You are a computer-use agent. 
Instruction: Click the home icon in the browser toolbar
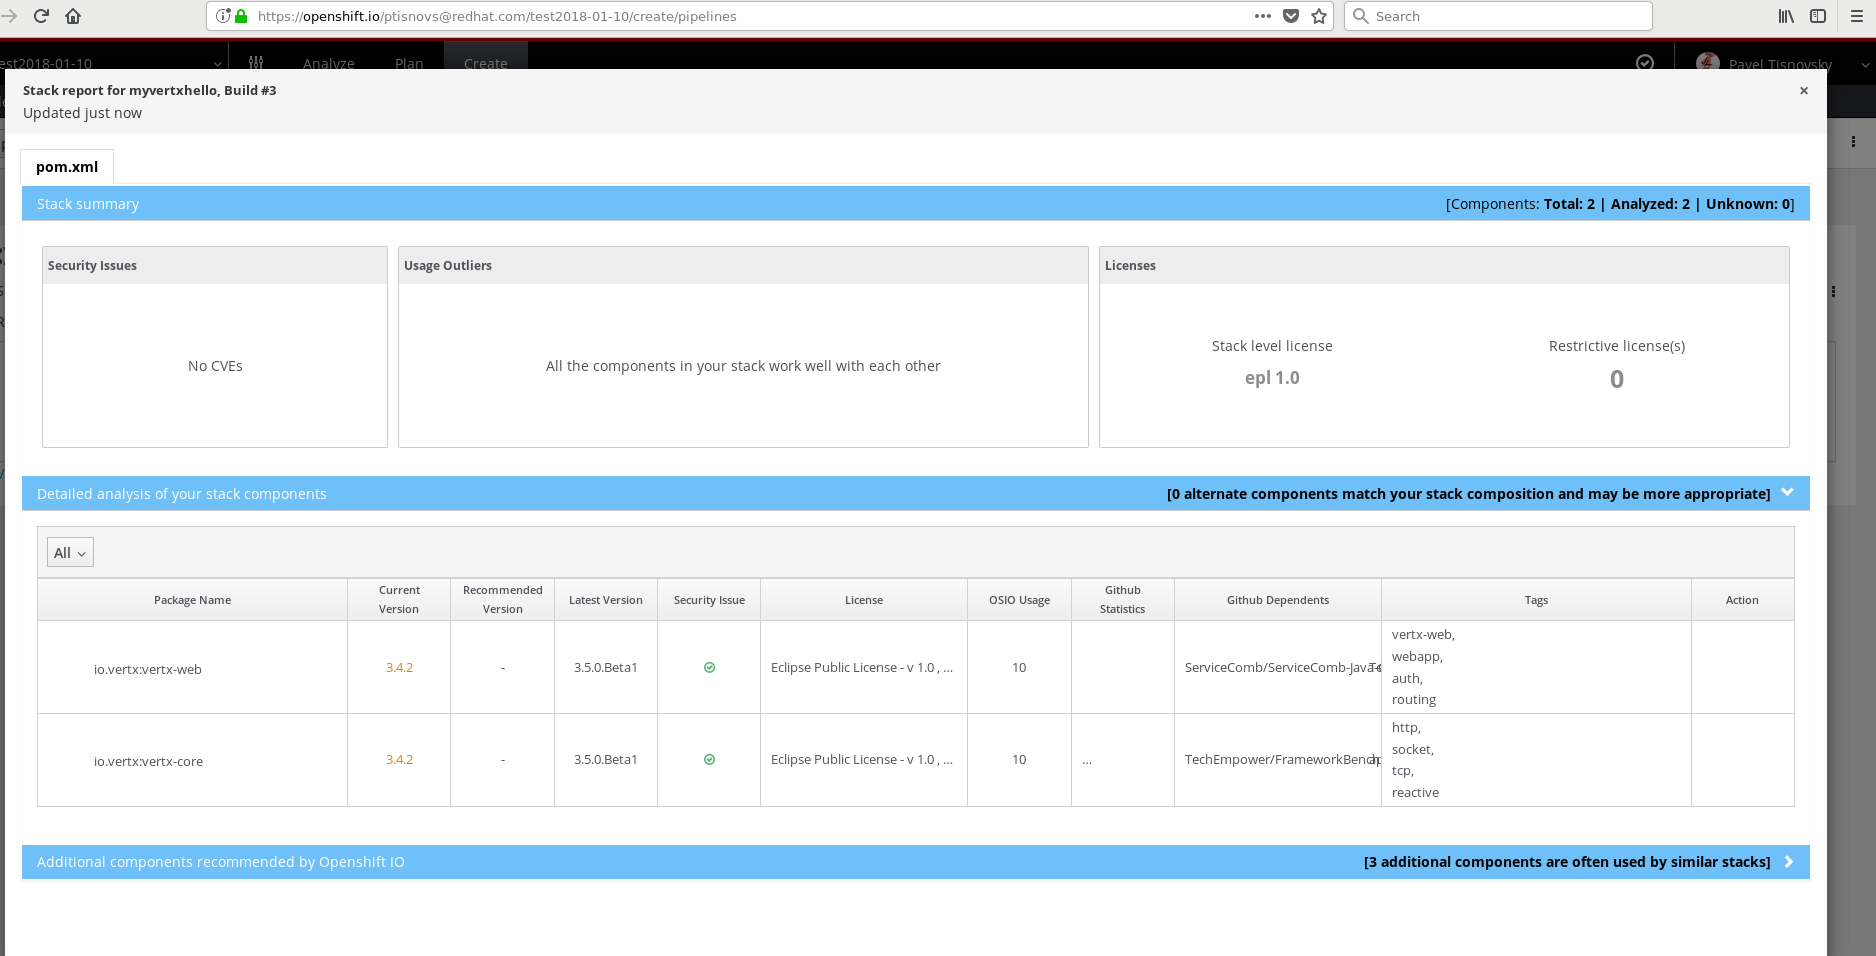tap(72, 16)
